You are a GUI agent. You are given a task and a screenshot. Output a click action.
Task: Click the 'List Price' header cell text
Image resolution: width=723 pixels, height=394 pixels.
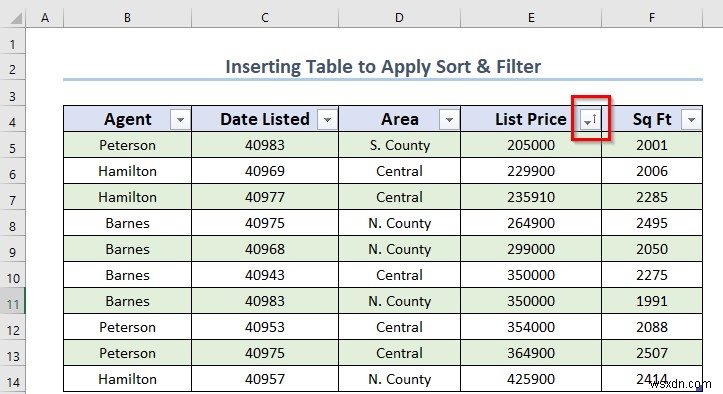click(x=531, y=119)
